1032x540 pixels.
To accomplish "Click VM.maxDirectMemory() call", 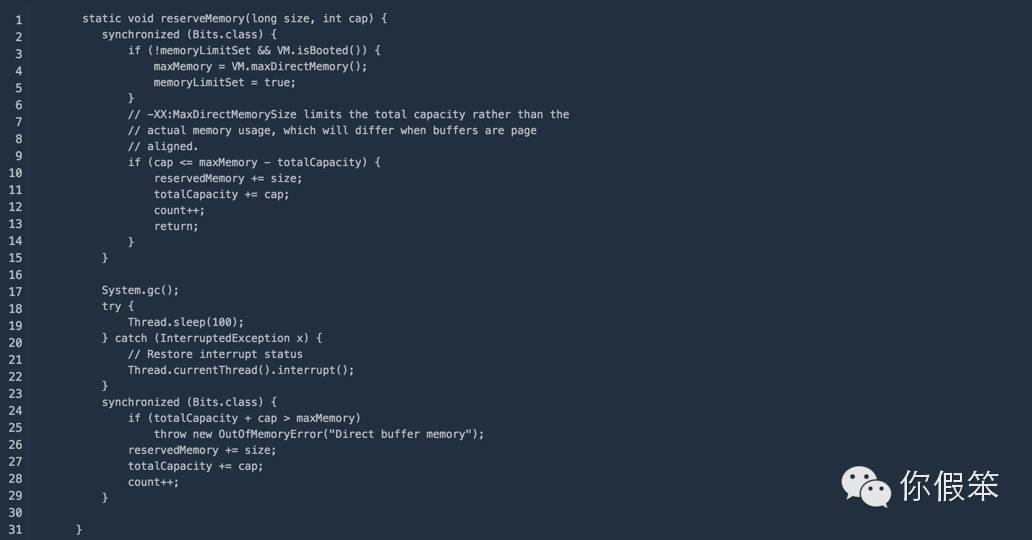I will [299, 67].
